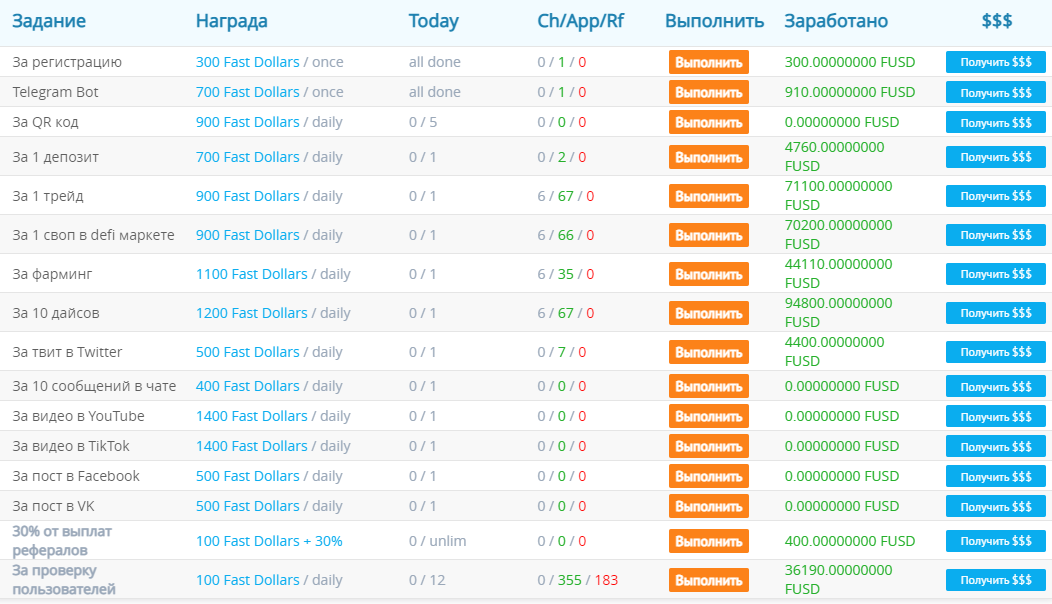Click Выполнить for За 1 трейд

pos(708,196)
